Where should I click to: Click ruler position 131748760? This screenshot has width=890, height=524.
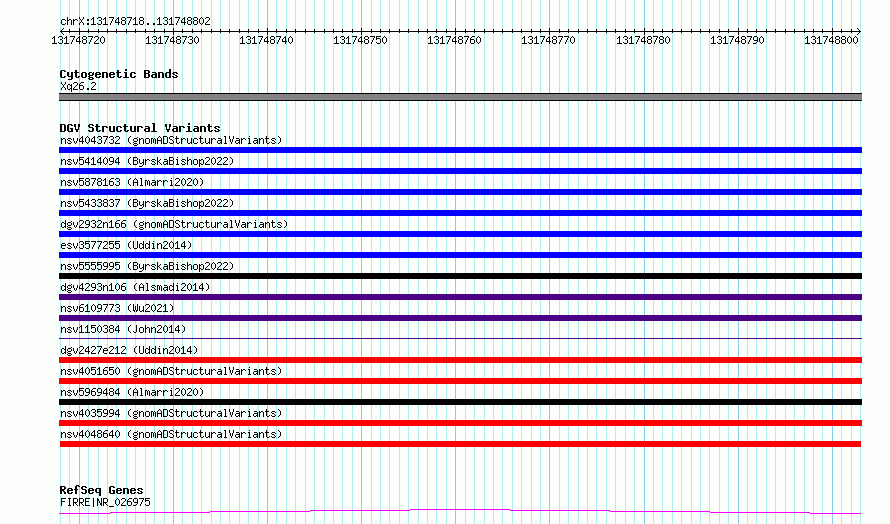tap(454, 40)
